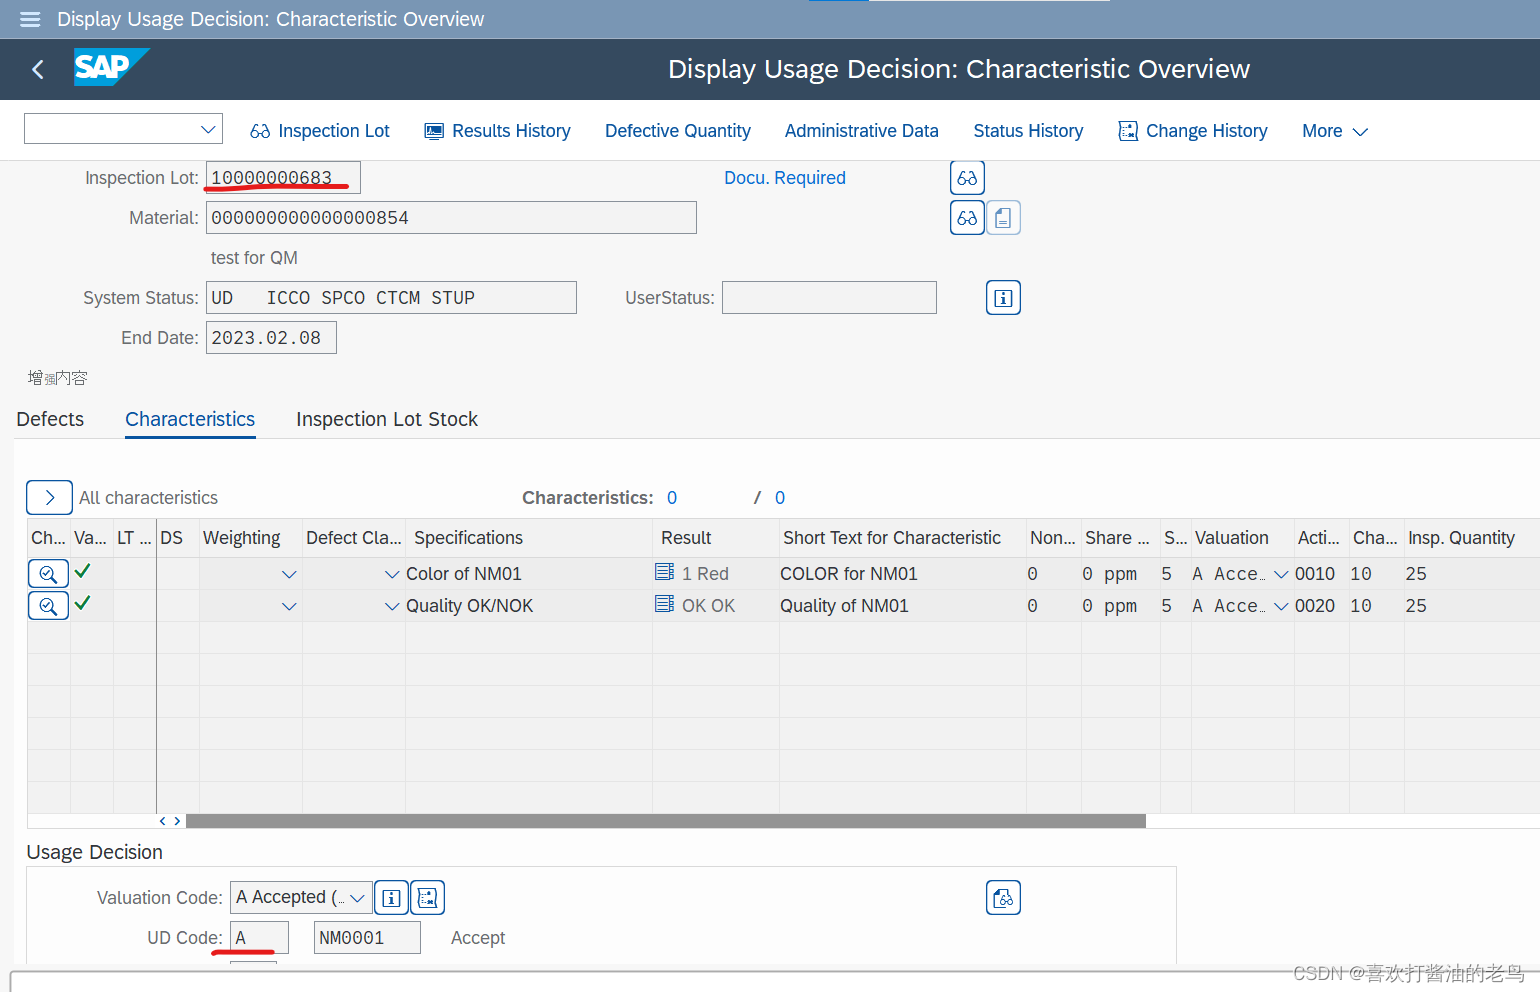Expand the More menu in the toolbar
Screen dimensions: 1540x992
(1334, 130)
